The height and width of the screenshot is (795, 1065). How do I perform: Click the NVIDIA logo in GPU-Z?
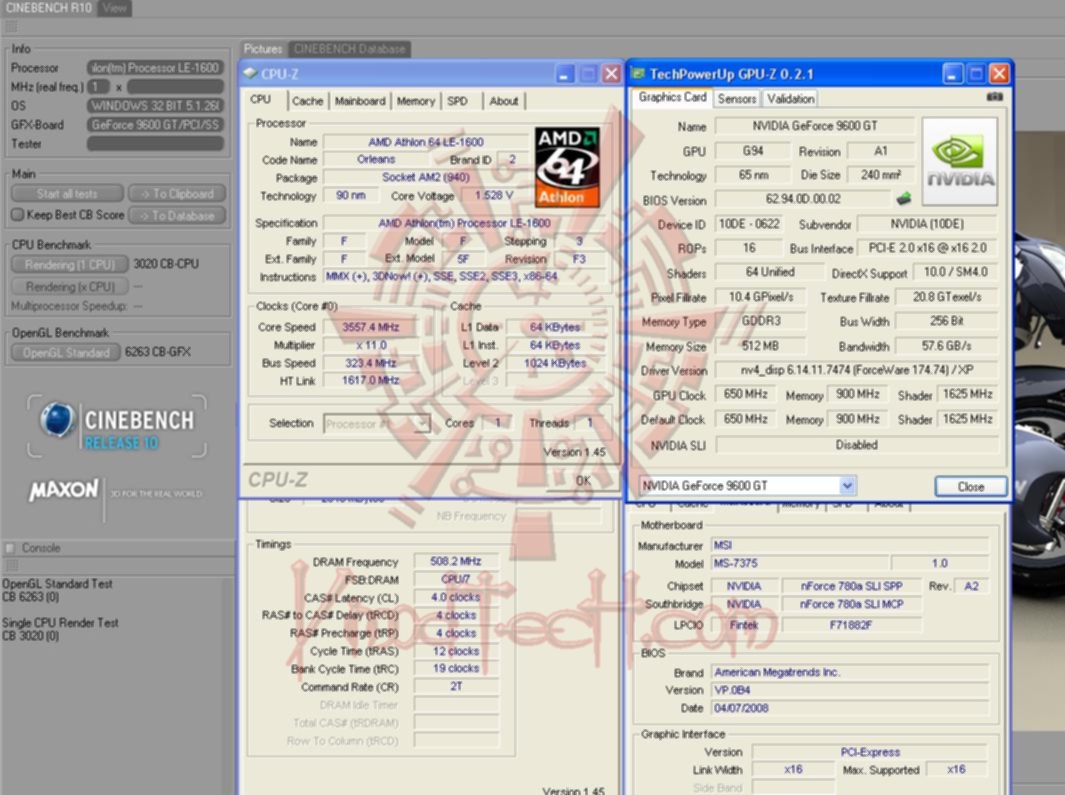point(960,162)
